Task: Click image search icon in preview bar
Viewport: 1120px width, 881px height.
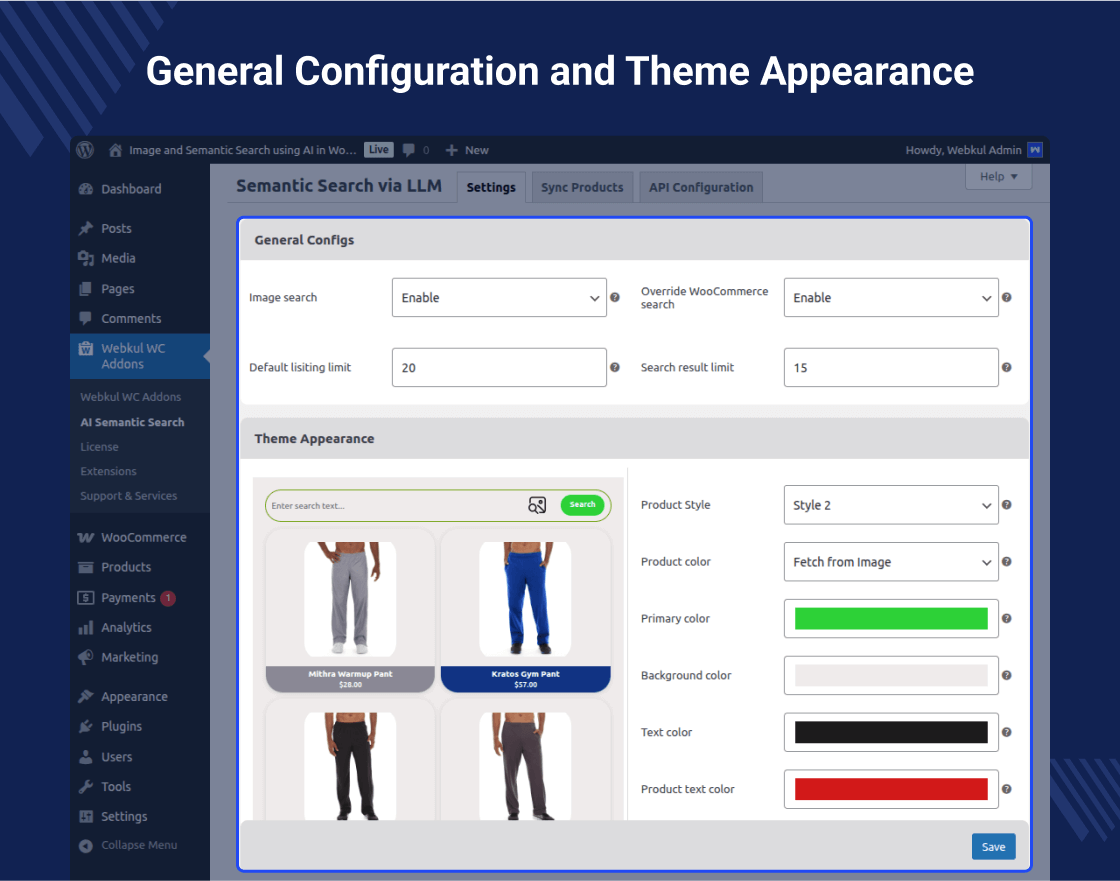Action: click(x=537, y=505)
